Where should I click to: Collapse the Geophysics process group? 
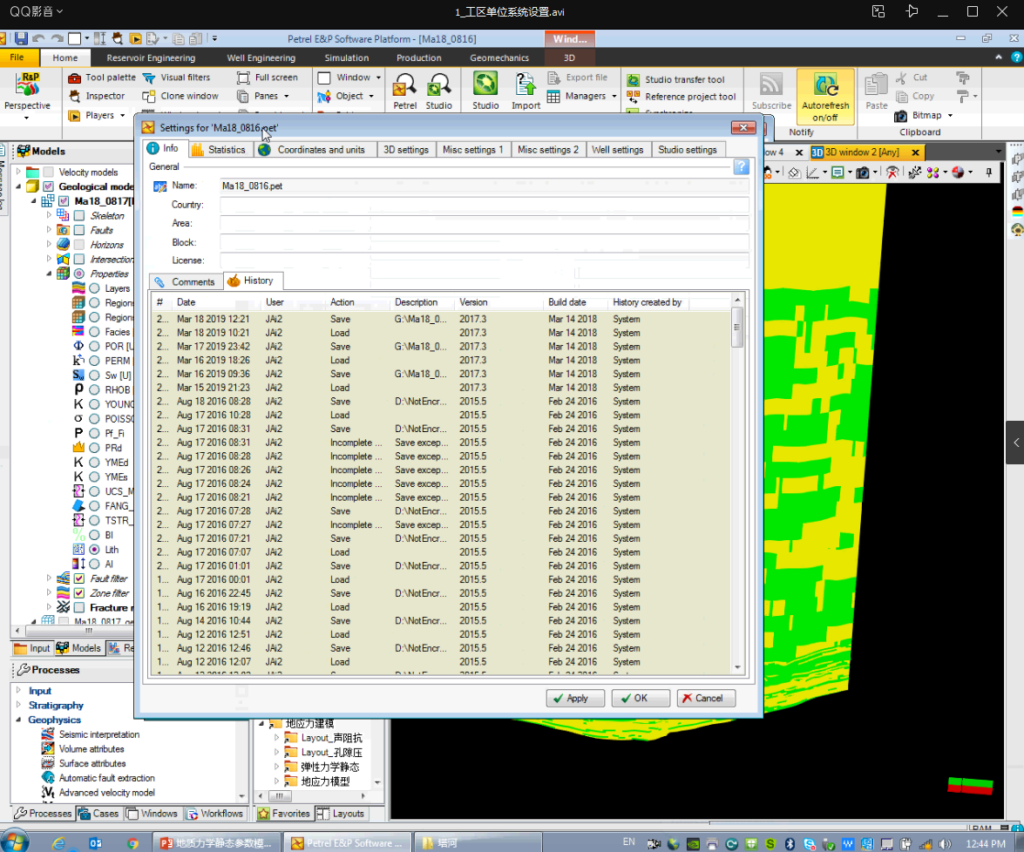pos(18,719)
